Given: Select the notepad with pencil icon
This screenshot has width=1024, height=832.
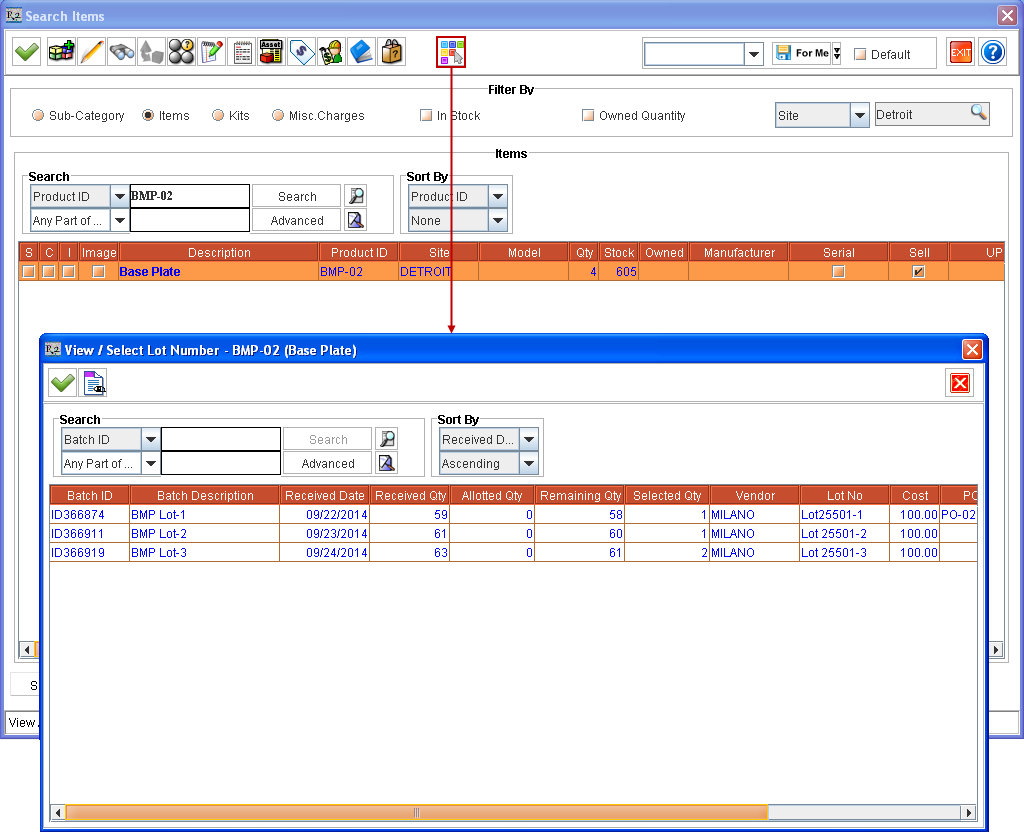Looking at the screenshot, I should (x=212, y=51).
